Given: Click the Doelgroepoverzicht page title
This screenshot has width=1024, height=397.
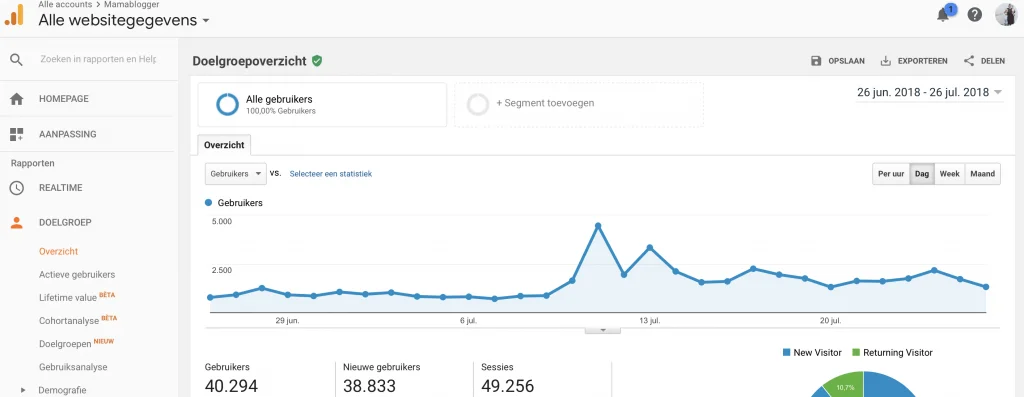Looking at the screenshot, I should 249,61.
